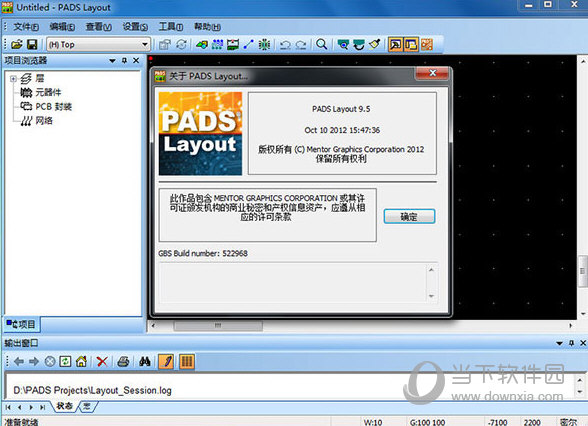This screenshot has height=426, width=588.
Task: Click the PADS Layout logo image
Action: click(x=200, y=134)
